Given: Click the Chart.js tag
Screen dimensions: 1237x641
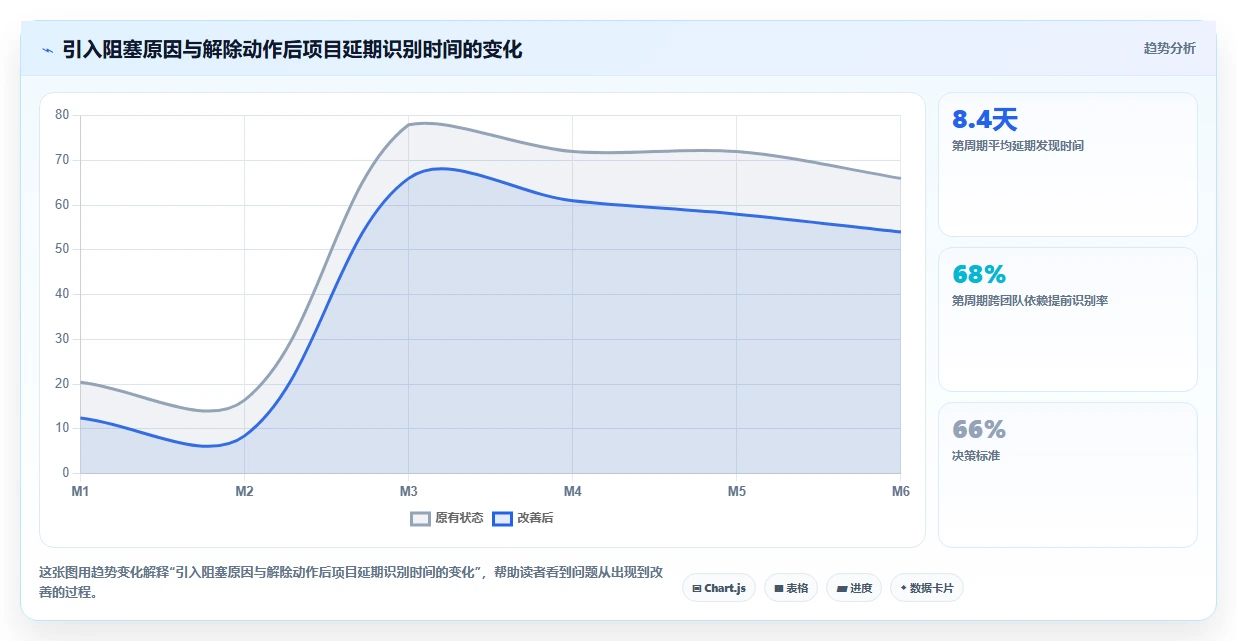Looking at the screenshot, I should (x=719, y=588).
